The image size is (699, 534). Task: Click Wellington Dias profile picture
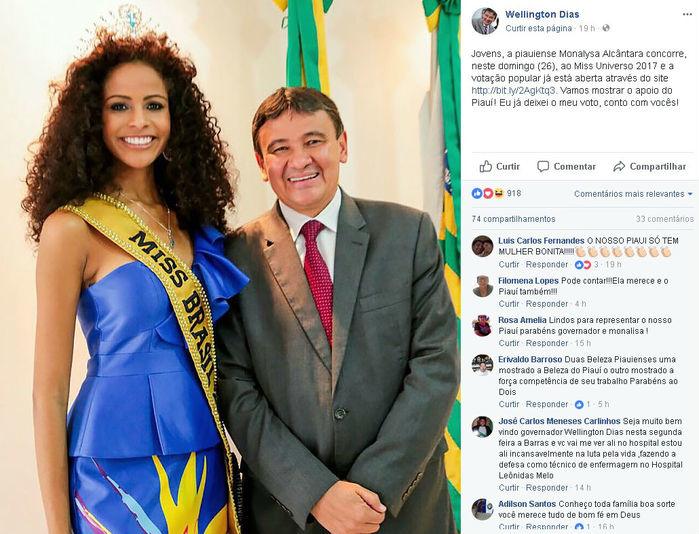tap(485, 21)
